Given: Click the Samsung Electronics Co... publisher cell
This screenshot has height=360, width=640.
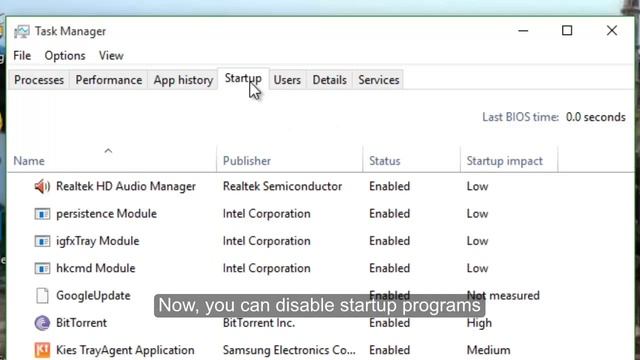Looking at the screenshot, I should 289,350.
